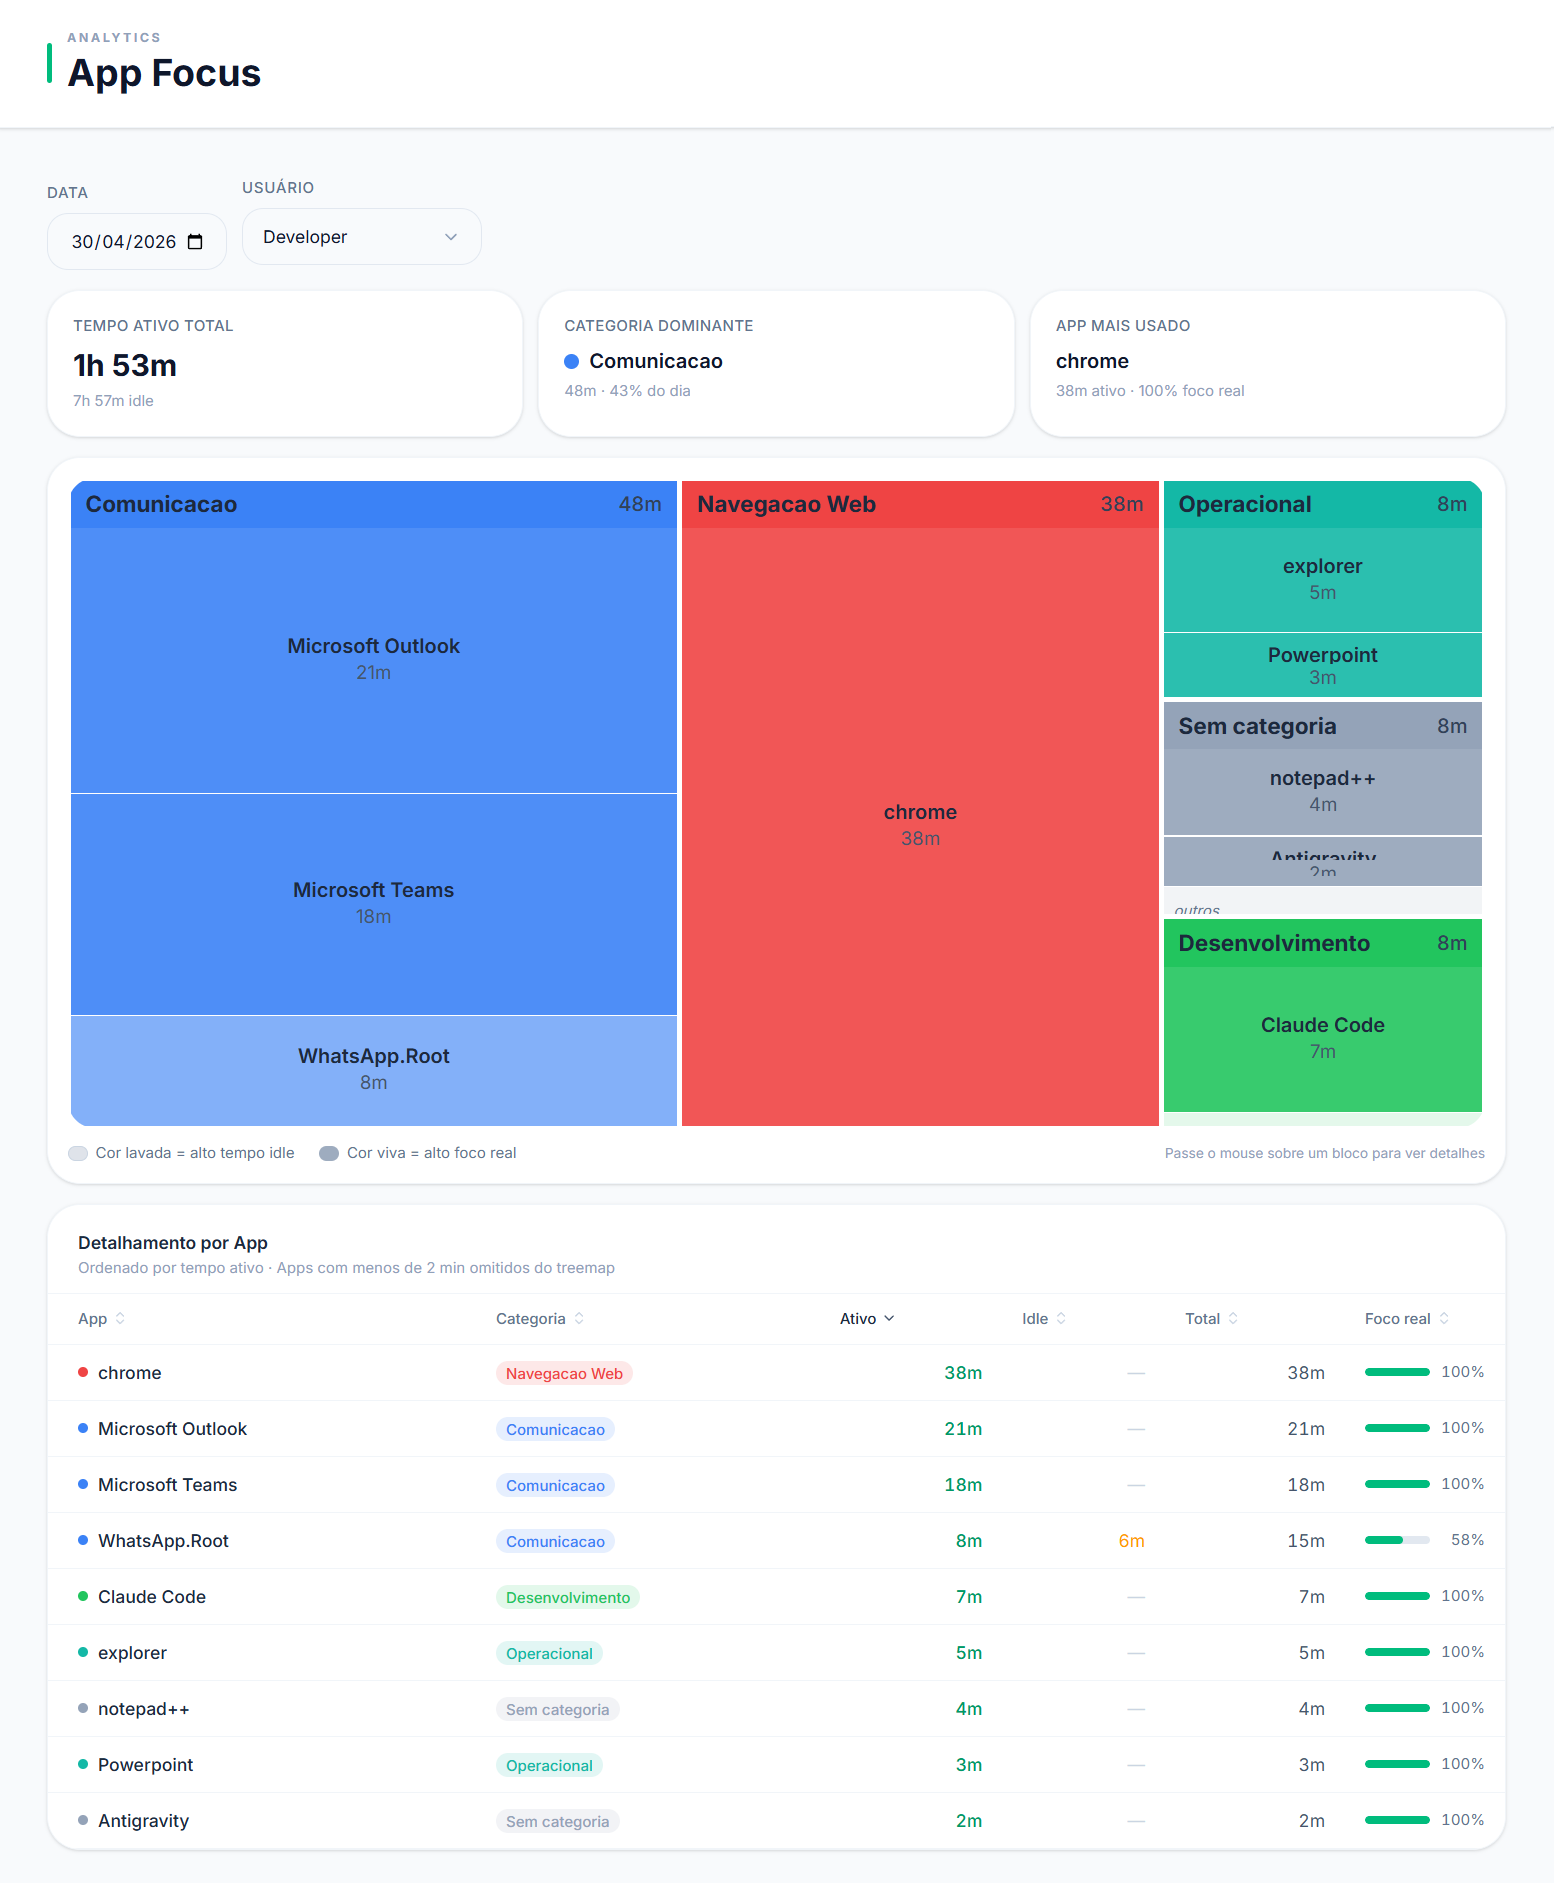Image resolution: width=1554 pixels, height=1883 pixels.
Task: Click the 'Detalhamento por App' heading
Action: click(x=173, y=1243)
